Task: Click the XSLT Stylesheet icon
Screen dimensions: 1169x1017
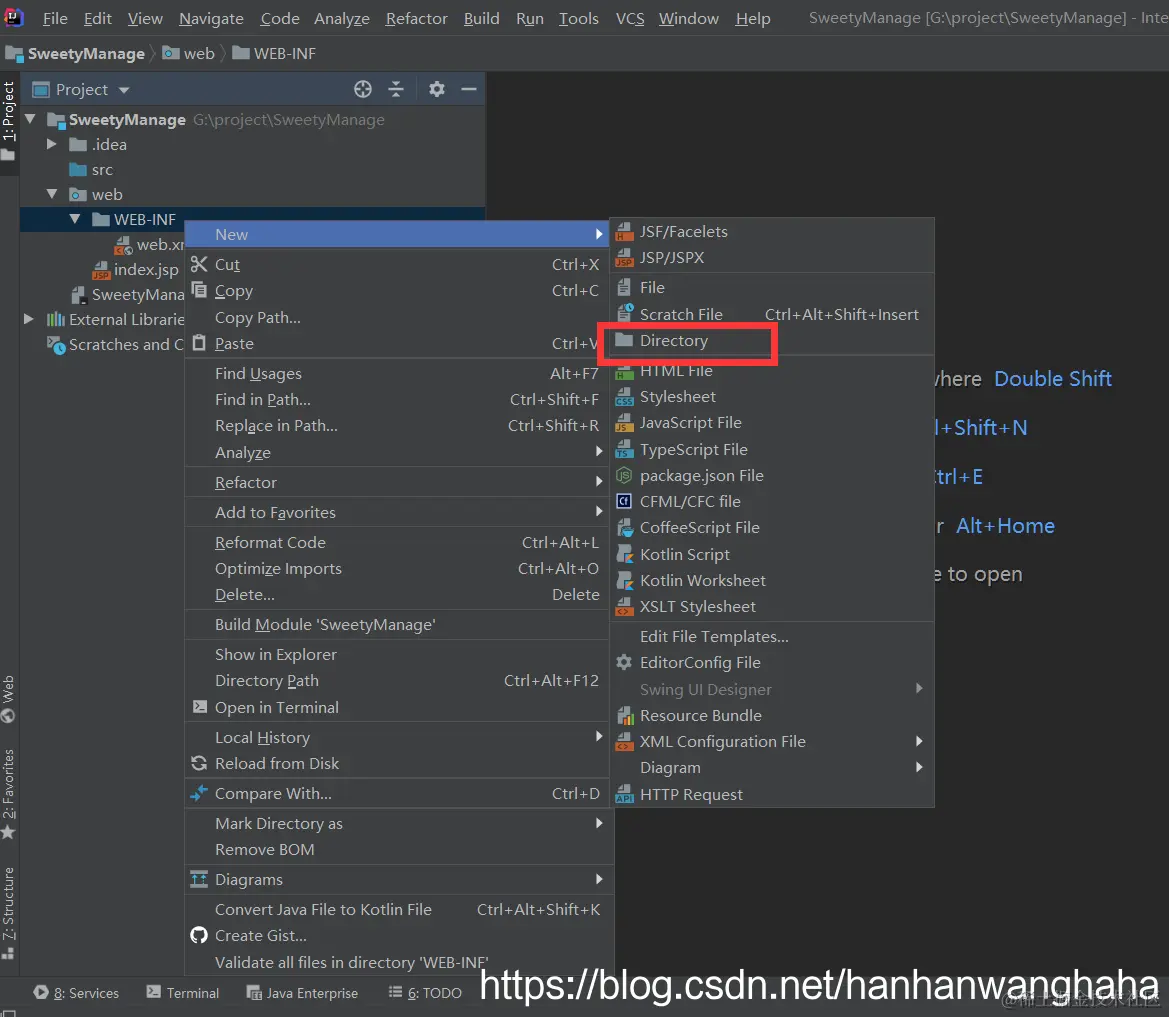Action: tap(624, 607)
